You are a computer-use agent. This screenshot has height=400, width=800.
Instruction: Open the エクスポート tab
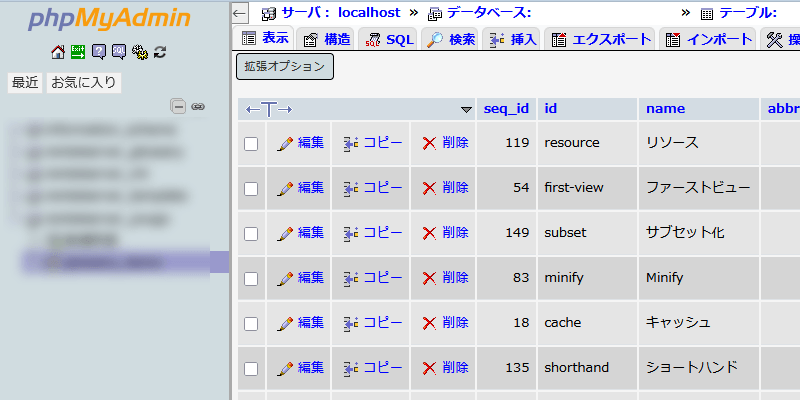point(601,39)
